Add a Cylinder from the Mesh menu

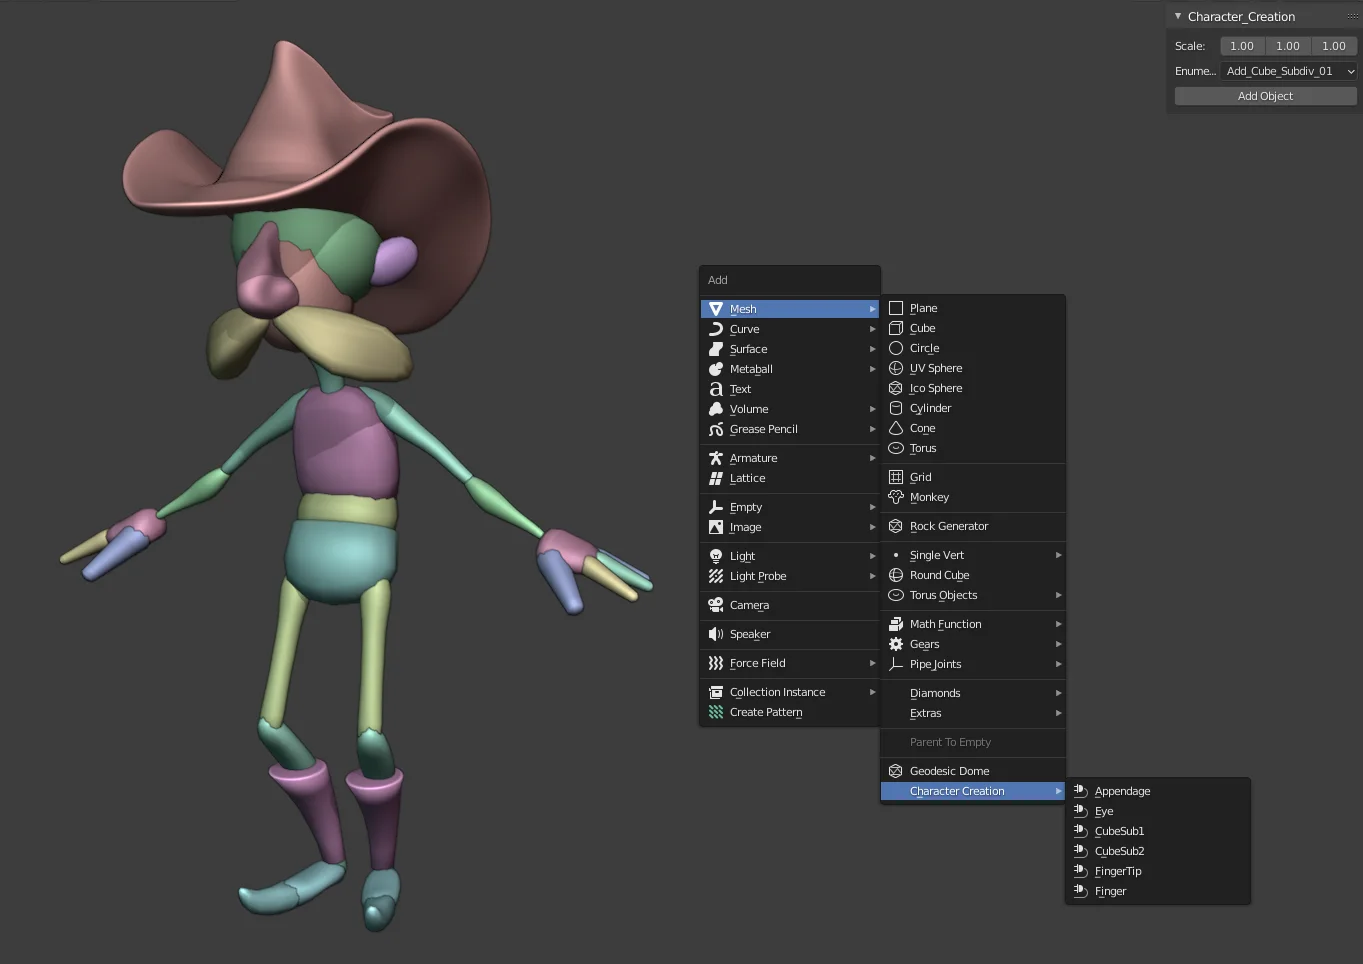930,408
